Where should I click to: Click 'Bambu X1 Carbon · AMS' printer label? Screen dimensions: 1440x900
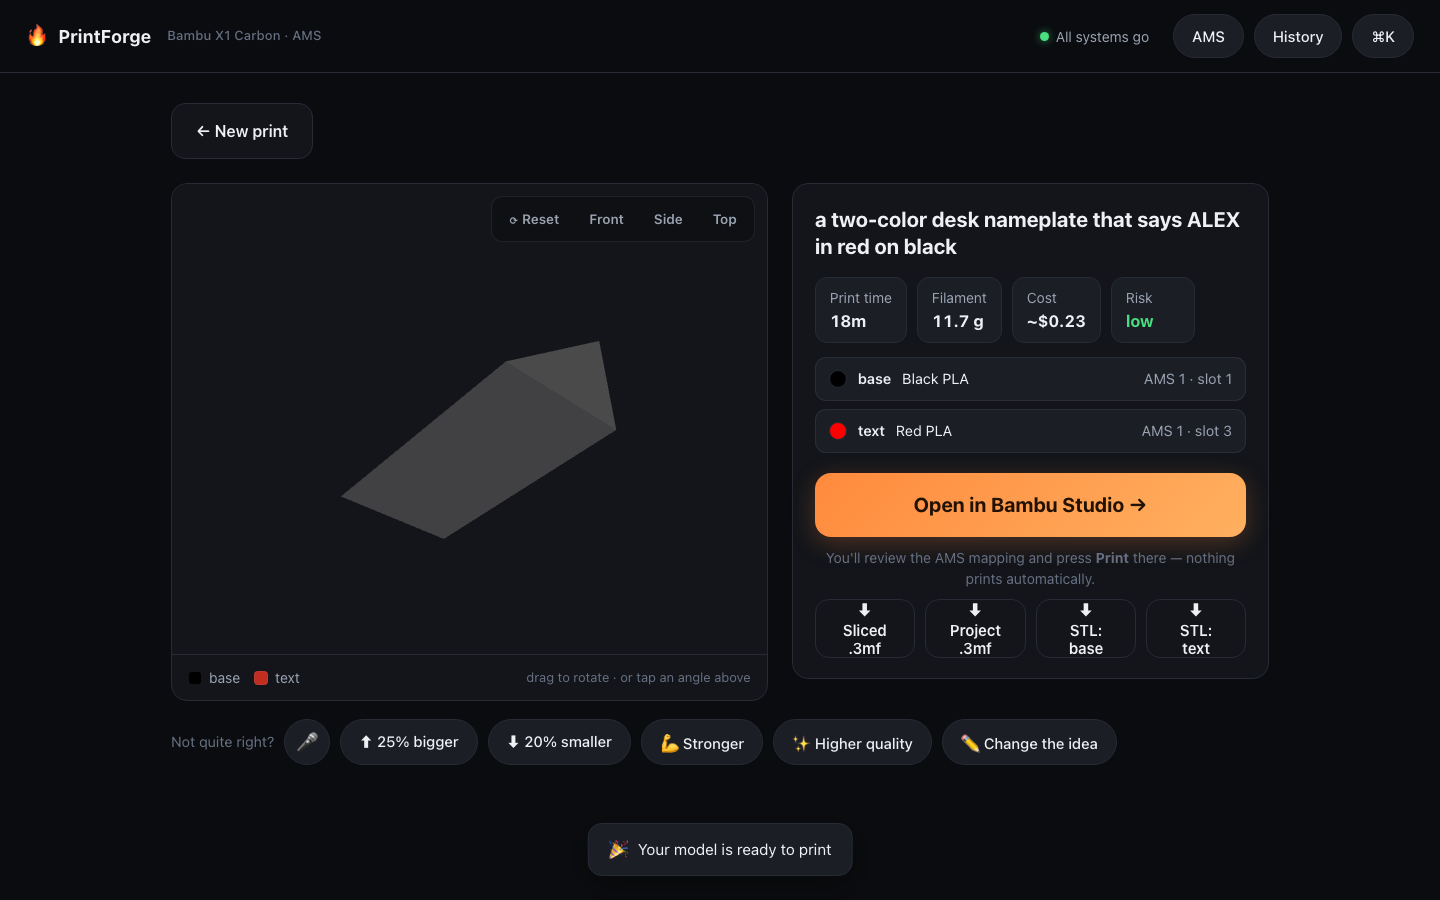(x=244, y=36)
